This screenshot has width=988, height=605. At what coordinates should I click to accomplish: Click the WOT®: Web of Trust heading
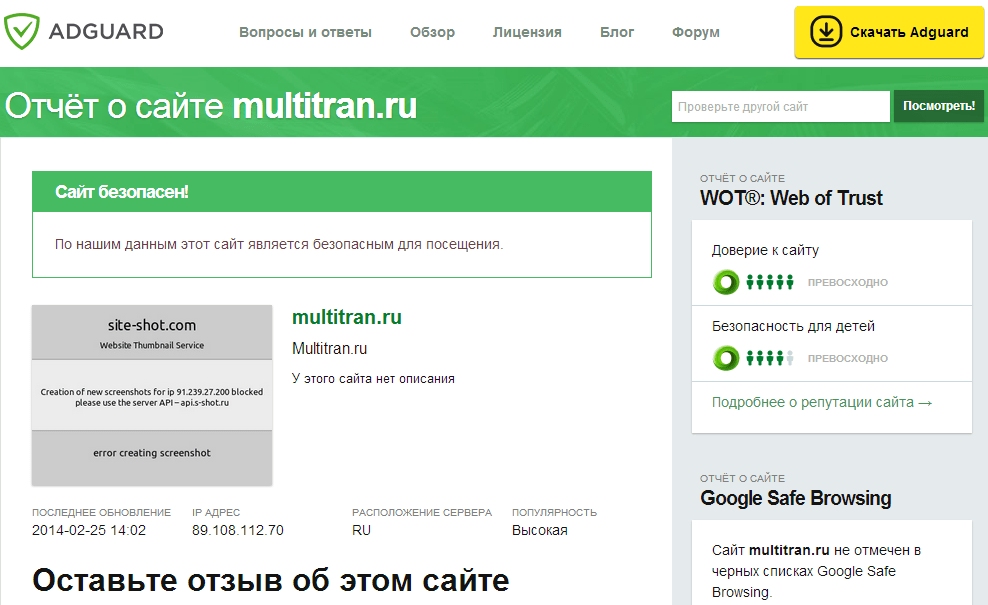point(791,198)
